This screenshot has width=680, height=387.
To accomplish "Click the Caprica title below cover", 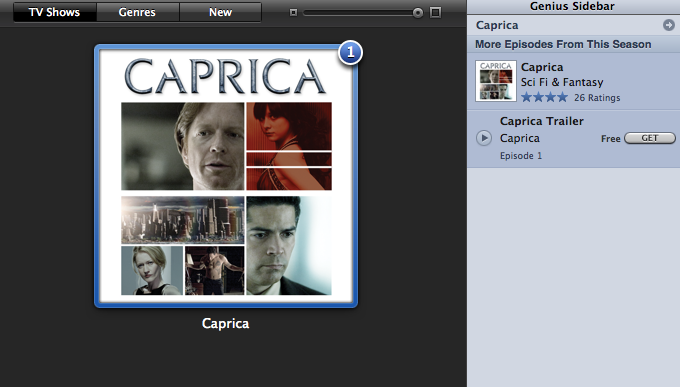I will [226, 324].
